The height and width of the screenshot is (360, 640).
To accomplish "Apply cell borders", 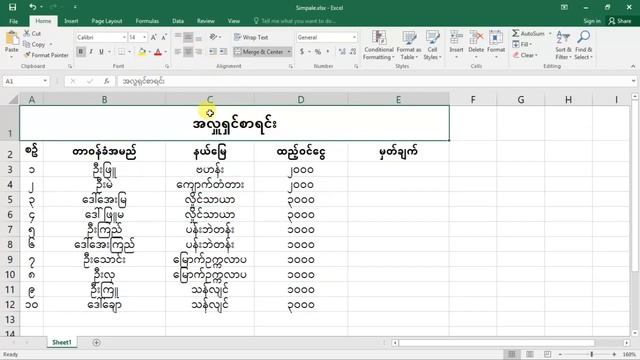I will (121, 52).
